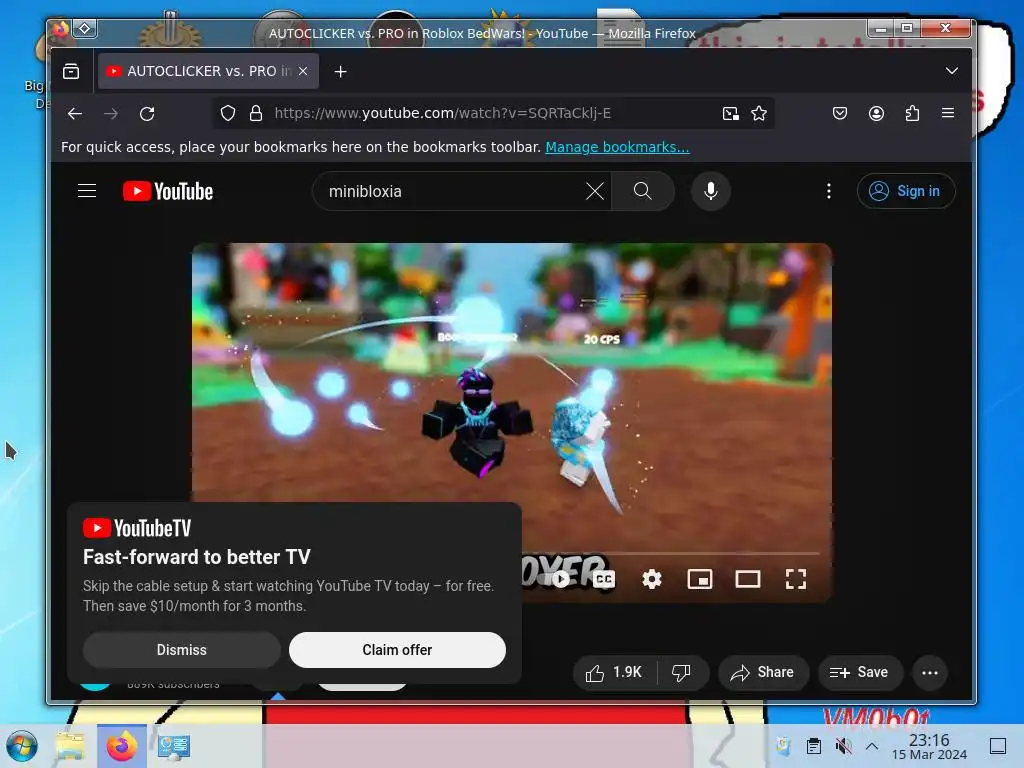The image size is (1024, 768).
Task: Open Firefox extensions menu
Action: tap(912, 114)
